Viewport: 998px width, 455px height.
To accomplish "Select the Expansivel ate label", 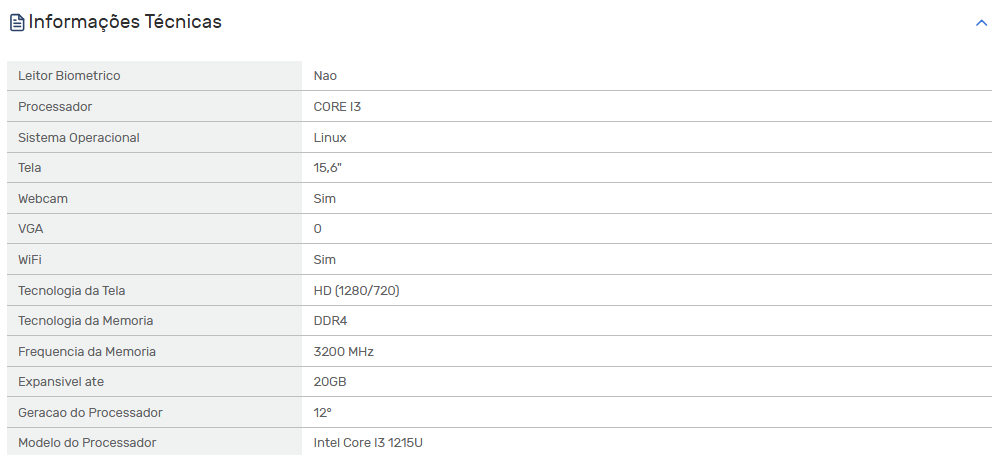I will pyautogui.click(x=61, y=382).
